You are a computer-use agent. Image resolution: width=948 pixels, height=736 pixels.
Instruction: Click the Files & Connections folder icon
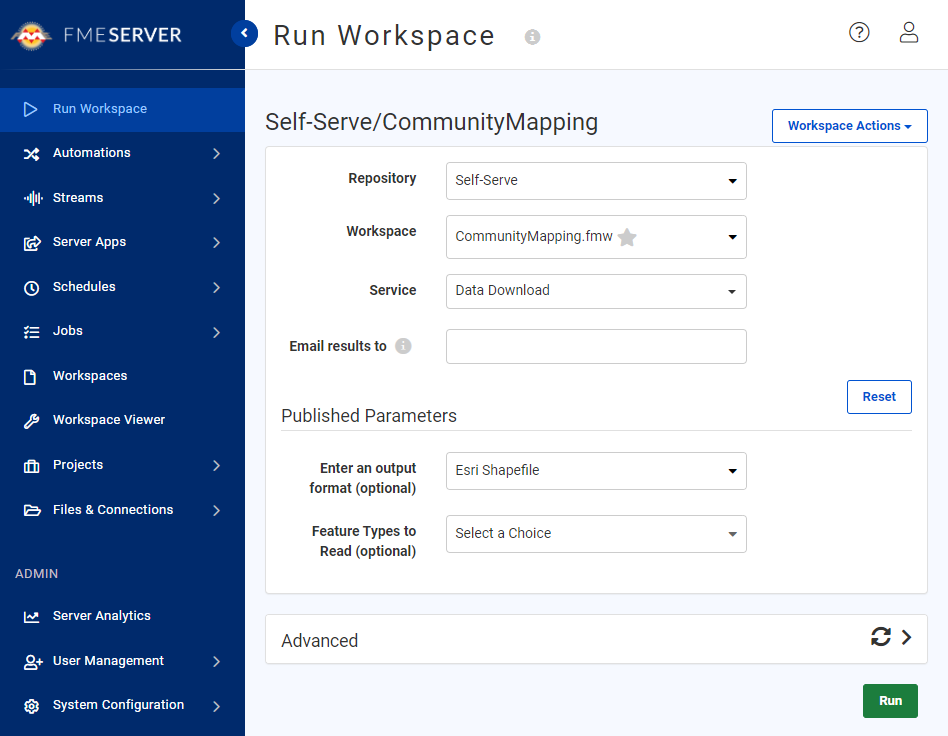pos(32,510)
